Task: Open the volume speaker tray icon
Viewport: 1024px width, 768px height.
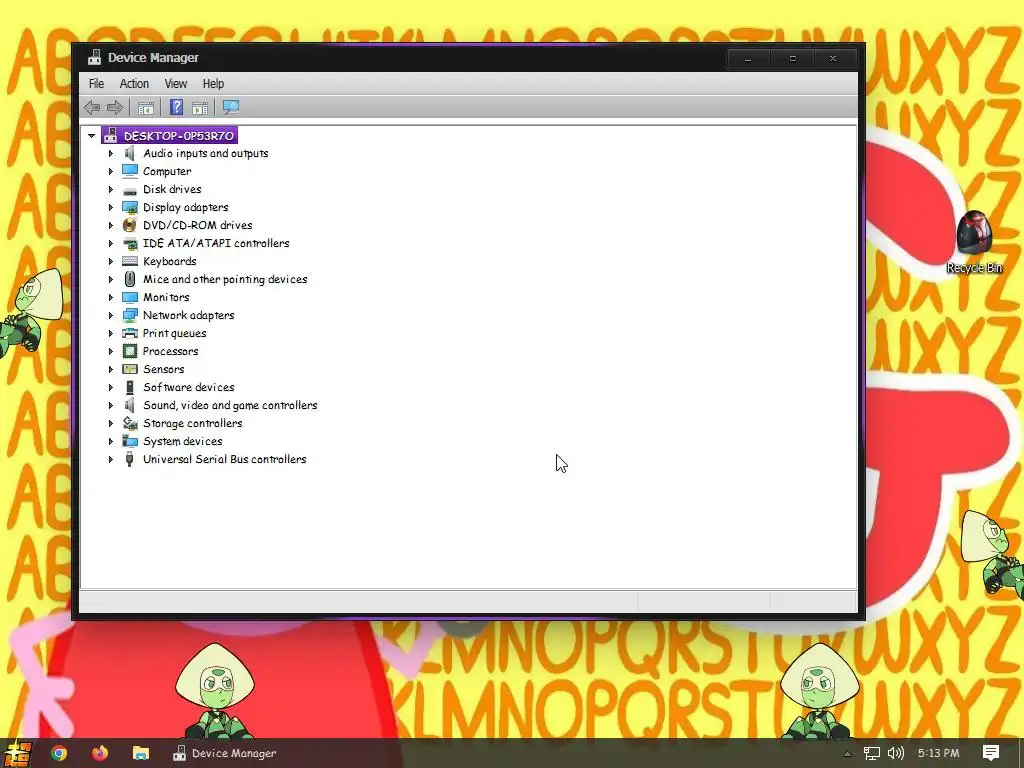Action: [x=895, y=753]
